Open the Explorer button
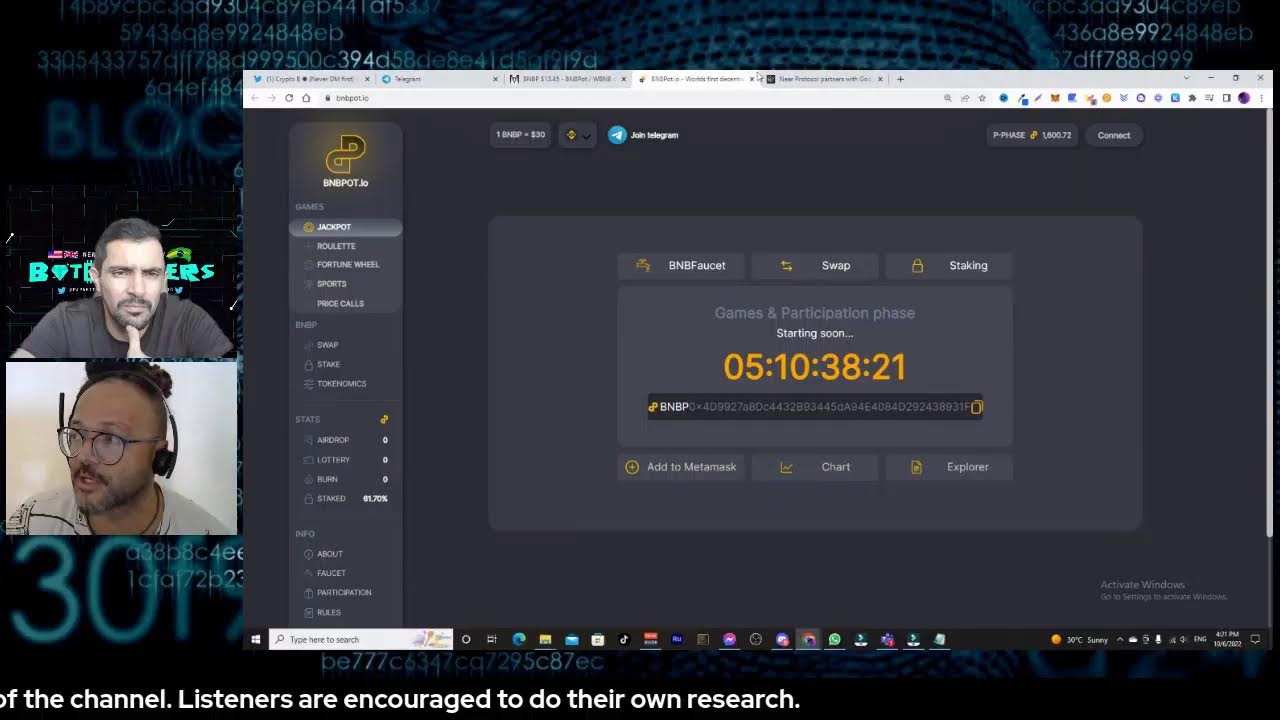This screenshot has height=720, width=1280. click(949, 467)
